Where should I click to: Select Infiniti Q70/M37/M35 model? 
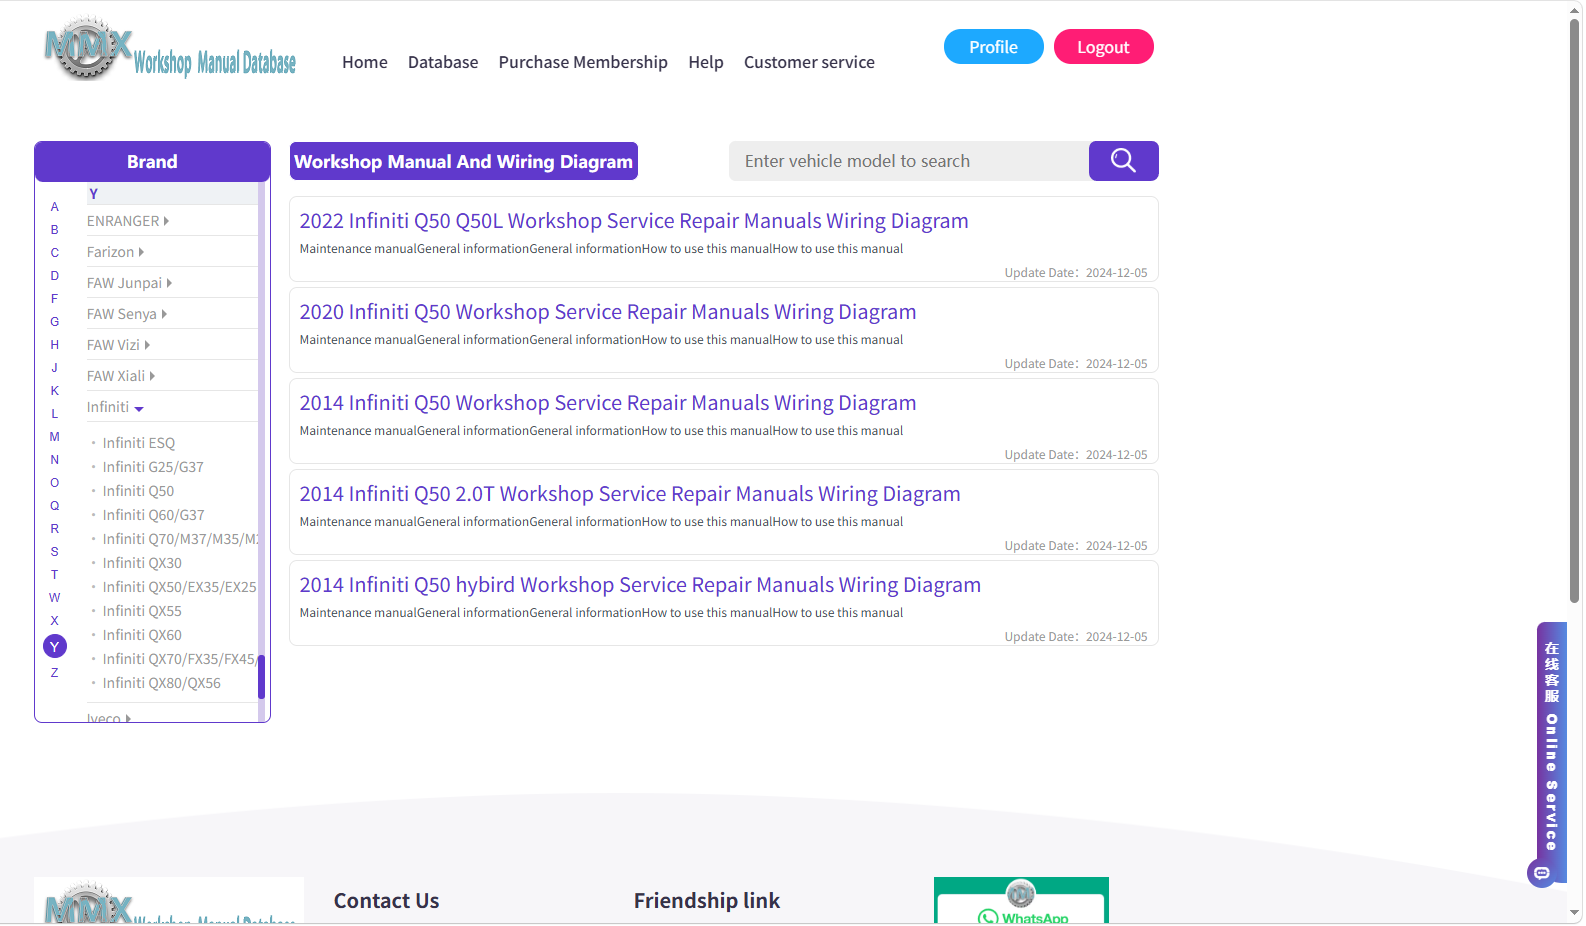(x=180, y=539)
